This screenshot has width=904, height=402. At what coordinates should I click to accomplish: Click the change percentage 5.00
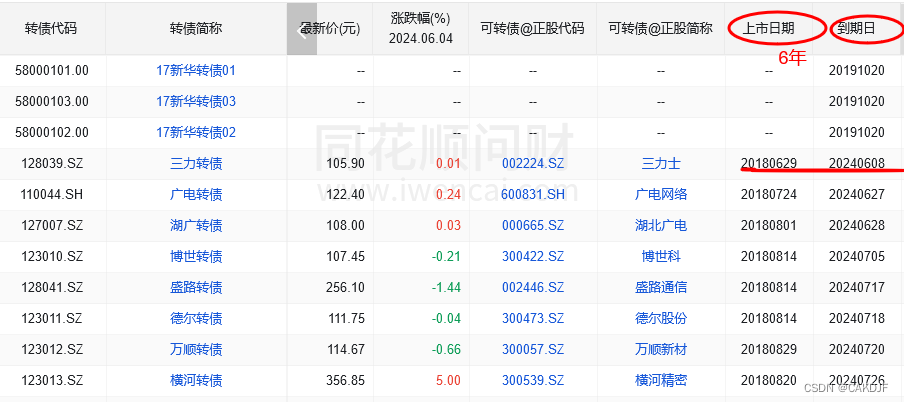(x=449, y=381)
